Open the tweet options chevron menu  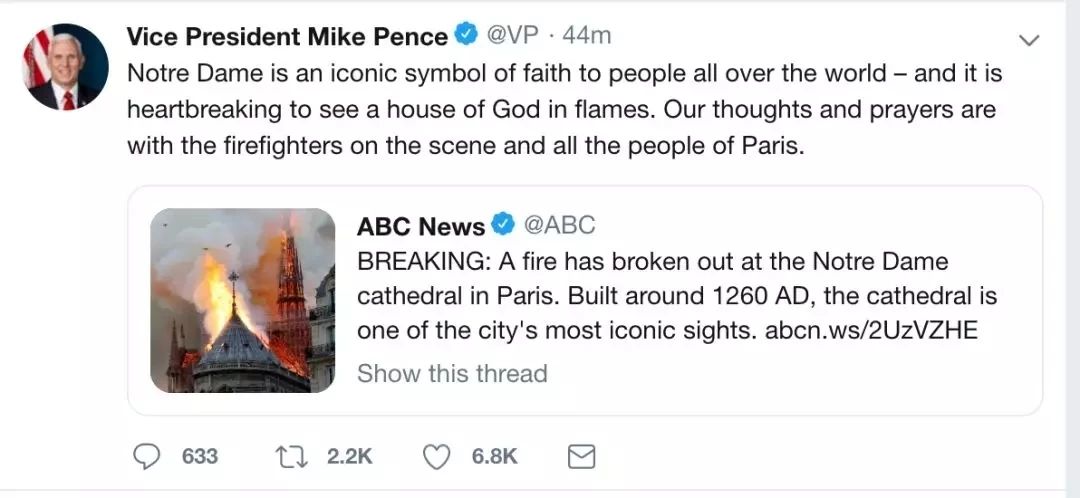(1028, 40)
